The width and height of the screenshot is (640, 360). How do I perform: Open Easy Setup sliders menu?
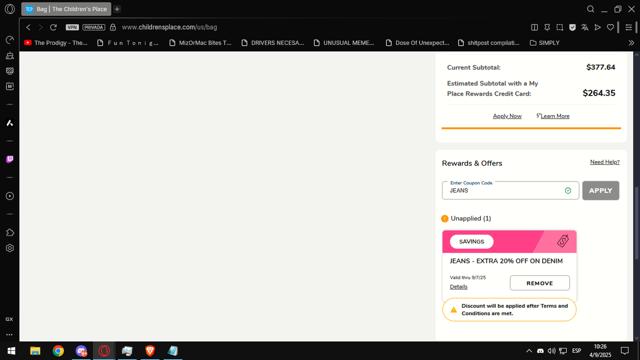pyautogui.click(x=629, y=27)
